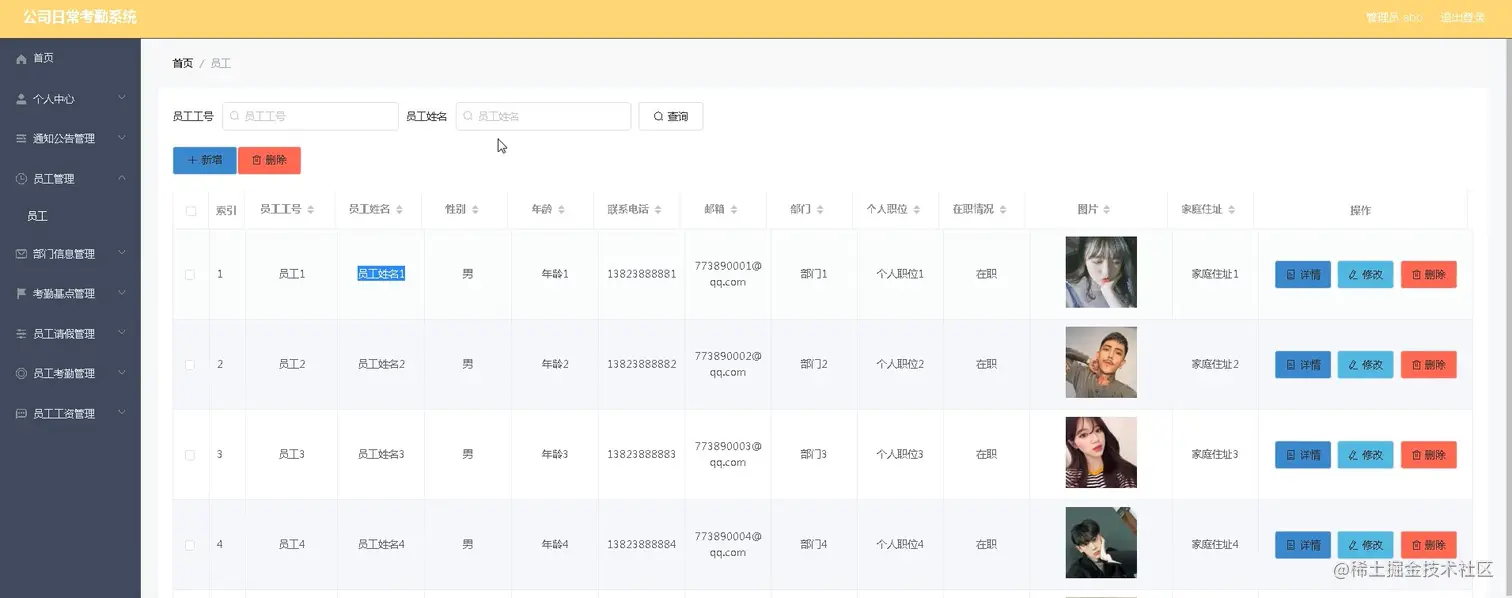Expand 个人中心 with its chevron

tap(122, 98)
